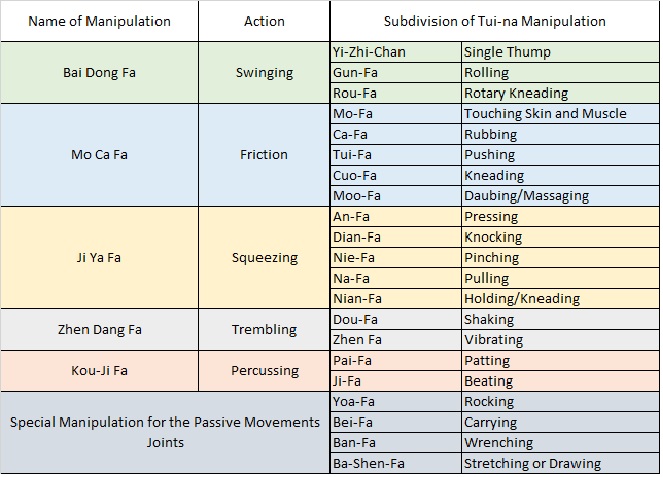Select the 'Subdivision of Tui-na Manipulation' header
This screenshot has height=477, width=663.
(495, 21)
